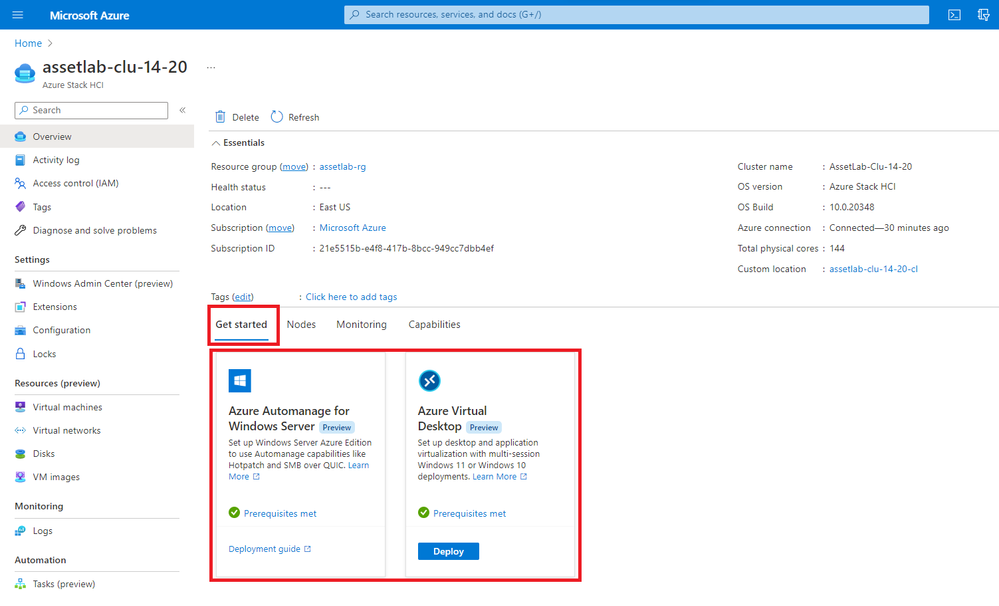Open the assetlab-rg resource group link
Image resolution: width=999 pixels, height=606 pixels.
(x=343, y=166)
